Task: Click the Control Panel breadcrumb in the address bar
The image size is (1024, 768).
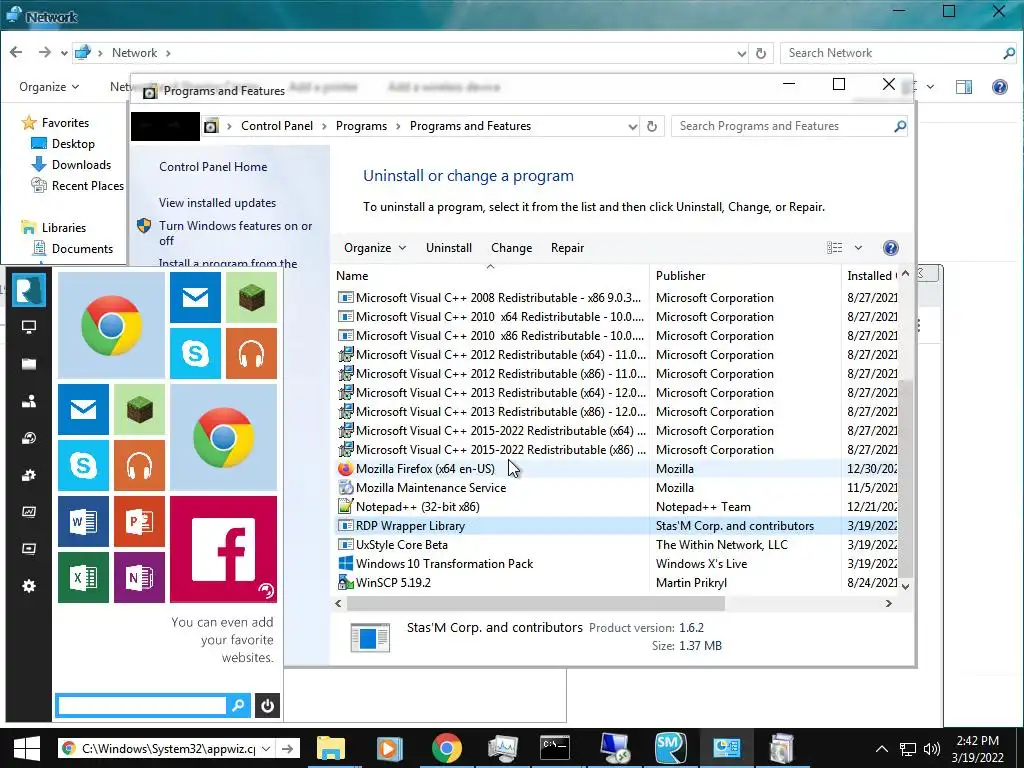Action: pyautogui.click(x=277, y=126)
